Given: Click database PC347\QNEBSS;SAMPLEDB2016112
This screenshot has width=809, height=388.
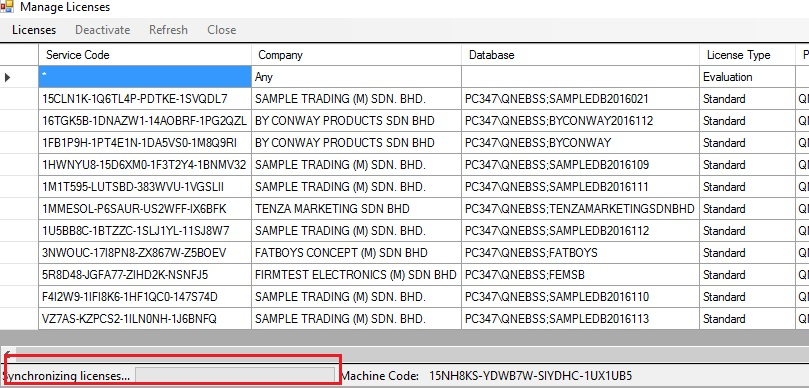Looking at the screenshot, I should 580,231.
